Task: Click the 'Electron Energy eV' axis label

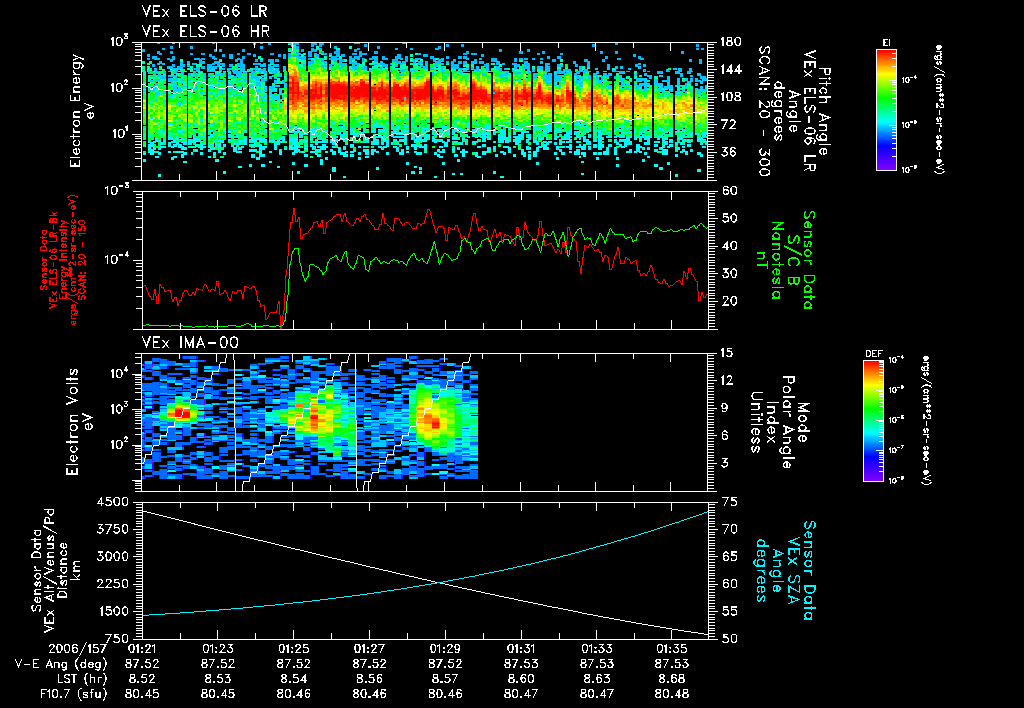Action: click(83, 111)
